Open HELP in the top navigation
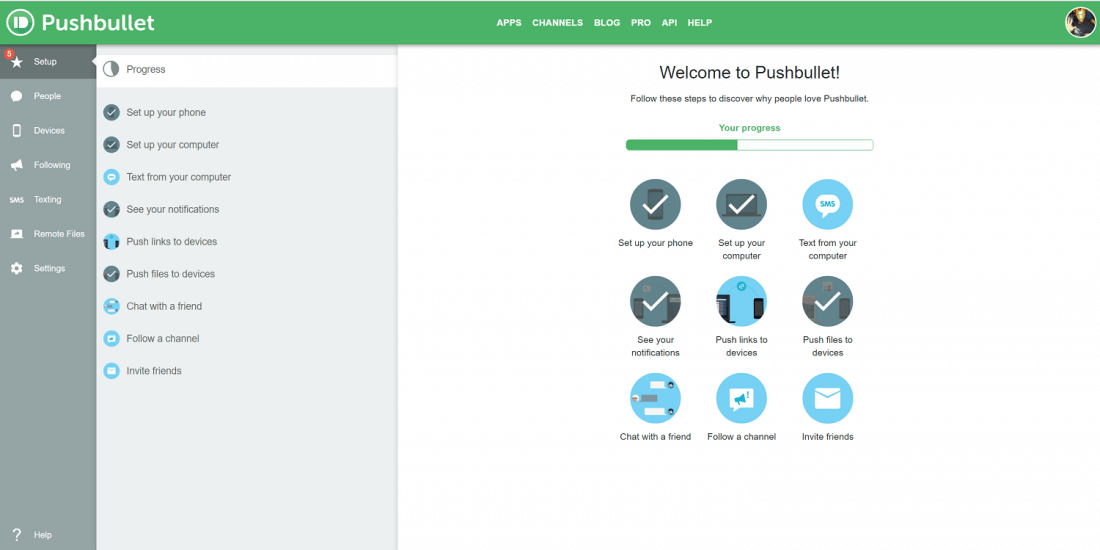The width and height of the screenshot is (1100, 550). (x=699, y=22)
